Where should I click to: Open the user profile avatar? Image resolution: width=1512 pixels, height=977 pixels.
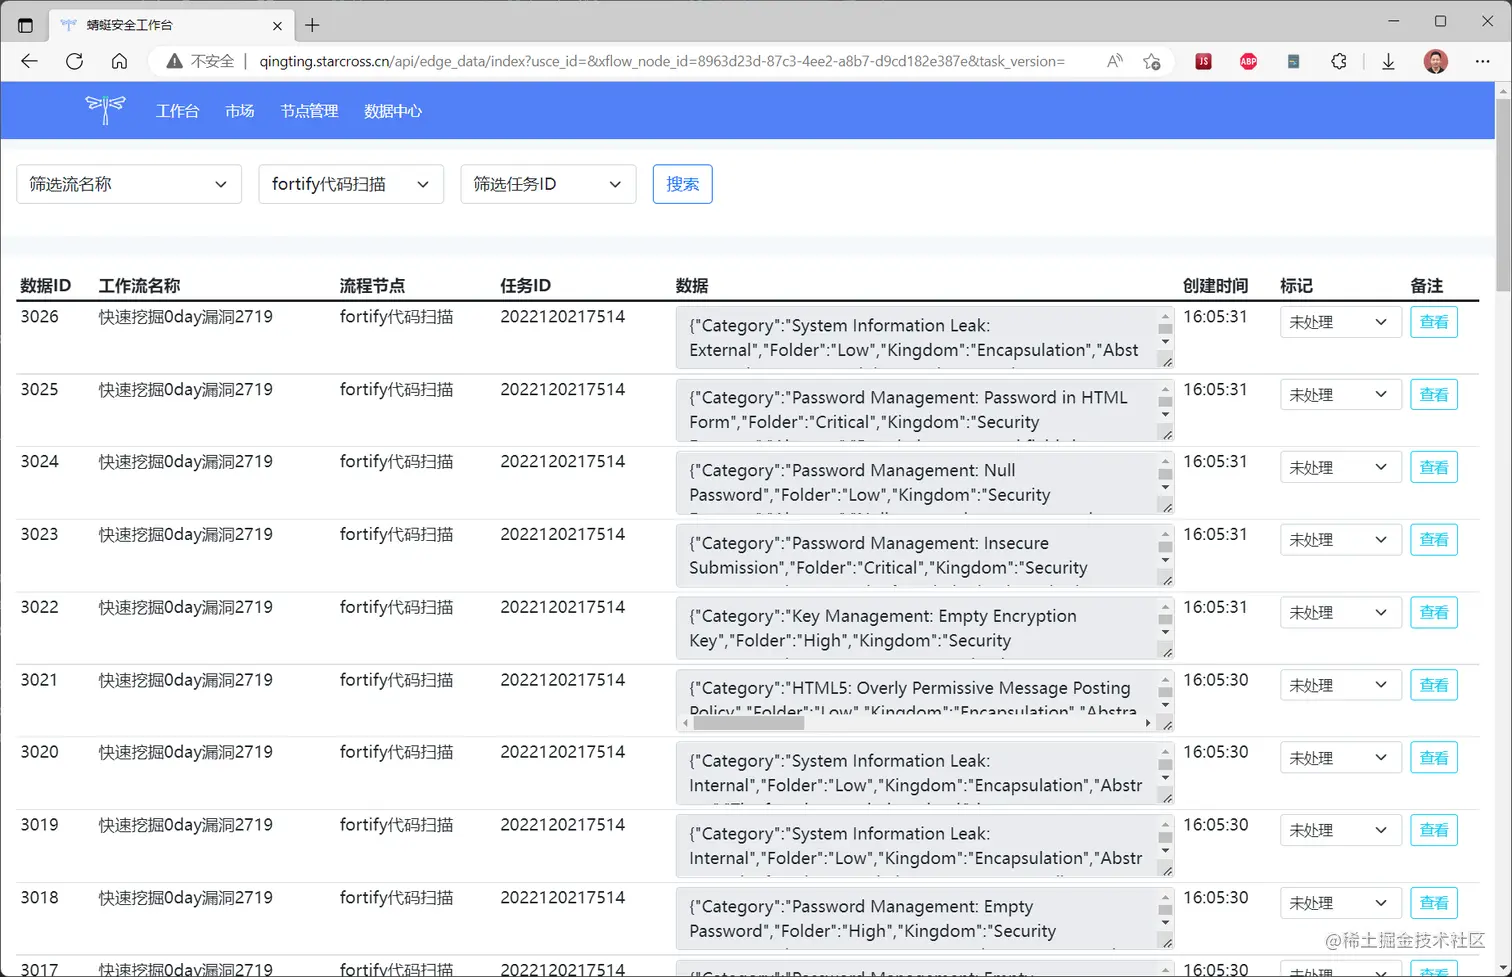pos(1436,61)
